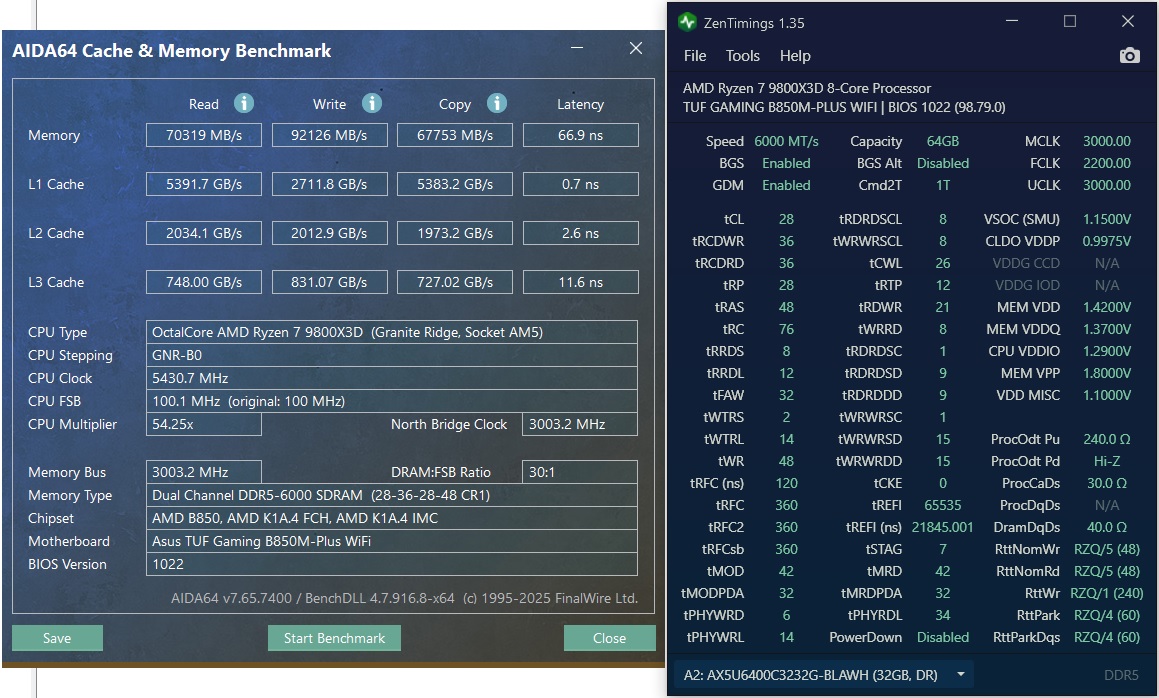
Task: Click the Read info icon in AIDA64
Action: (244, 104)
